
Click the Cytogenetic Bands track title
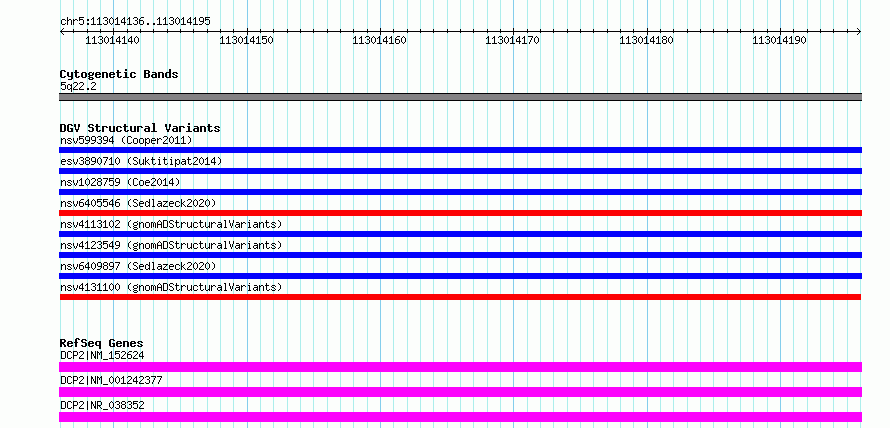(119, 74)
